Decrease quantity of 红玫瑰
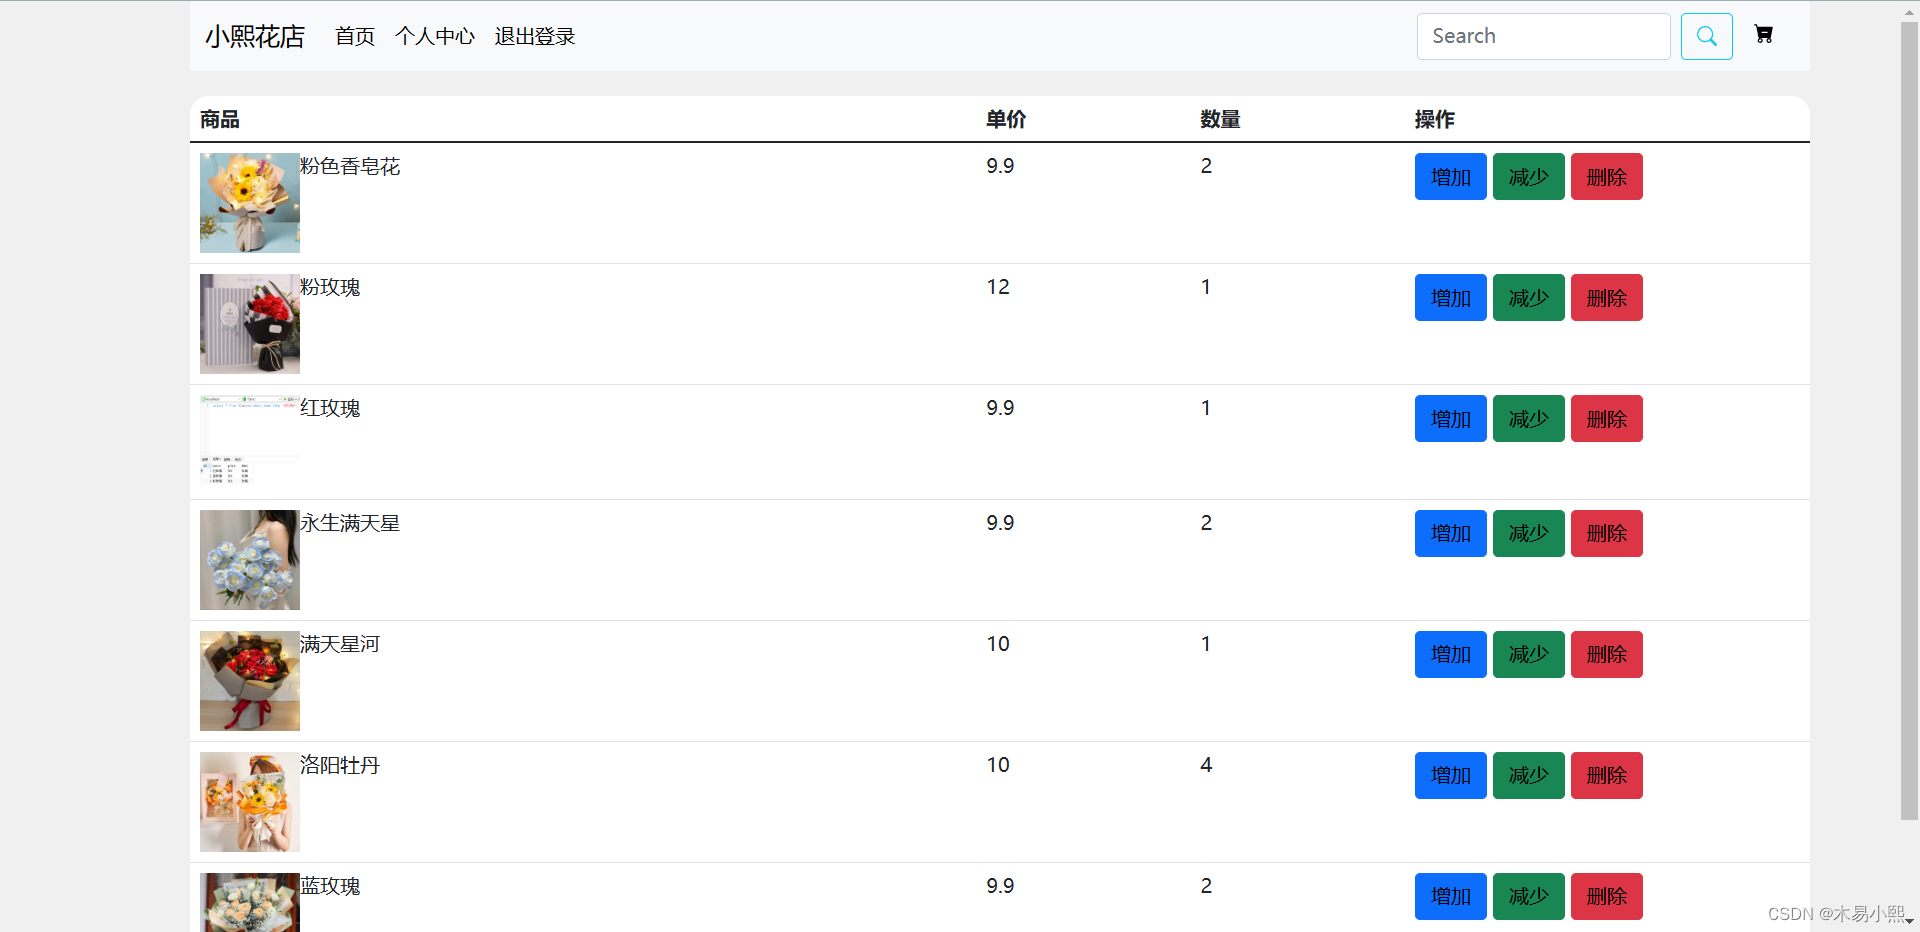The height and width of the screenshot is (932, 1920). 1528,419
